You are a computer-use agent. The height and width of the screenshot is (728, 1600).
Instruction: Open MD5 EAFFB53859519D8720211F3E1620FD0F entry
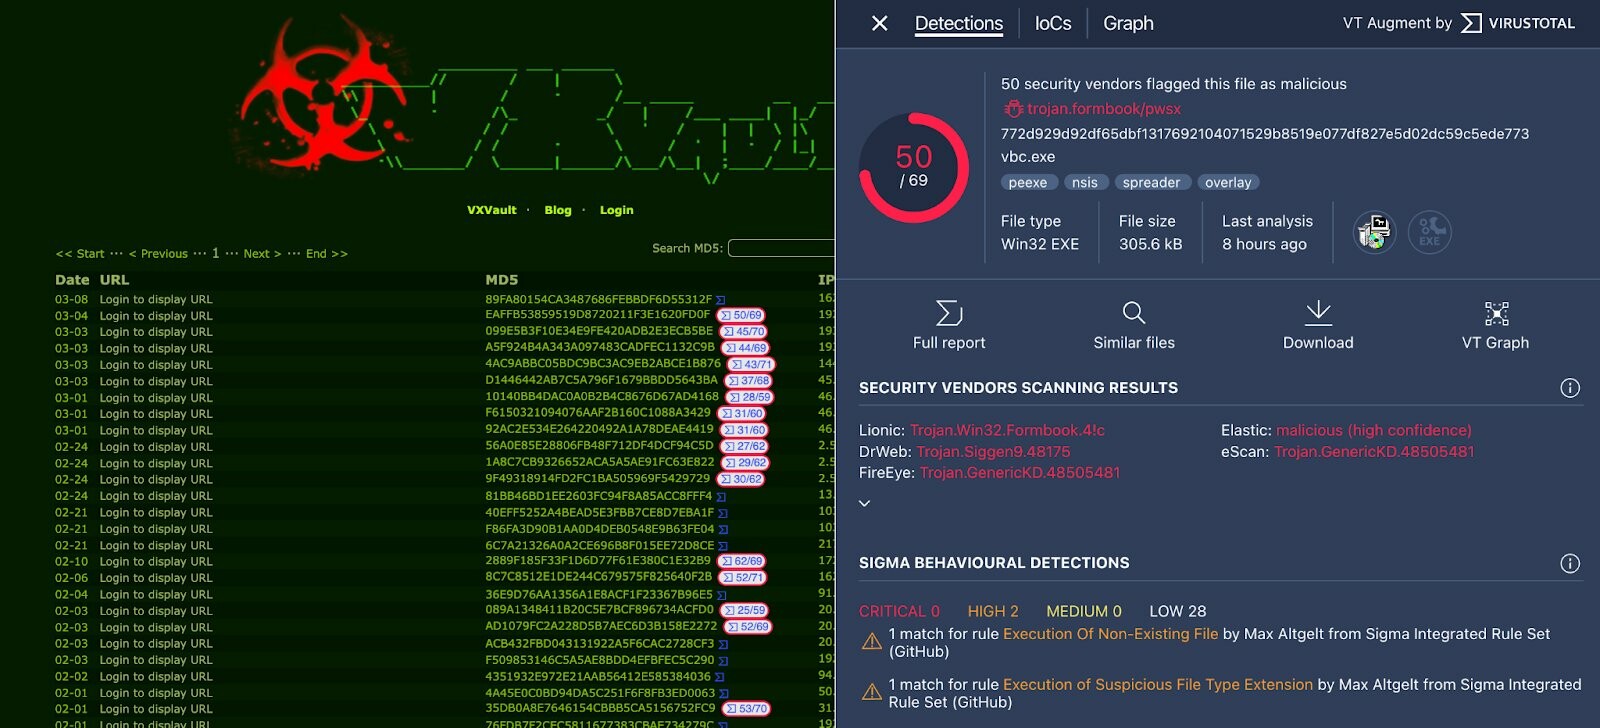coord(598,315)
